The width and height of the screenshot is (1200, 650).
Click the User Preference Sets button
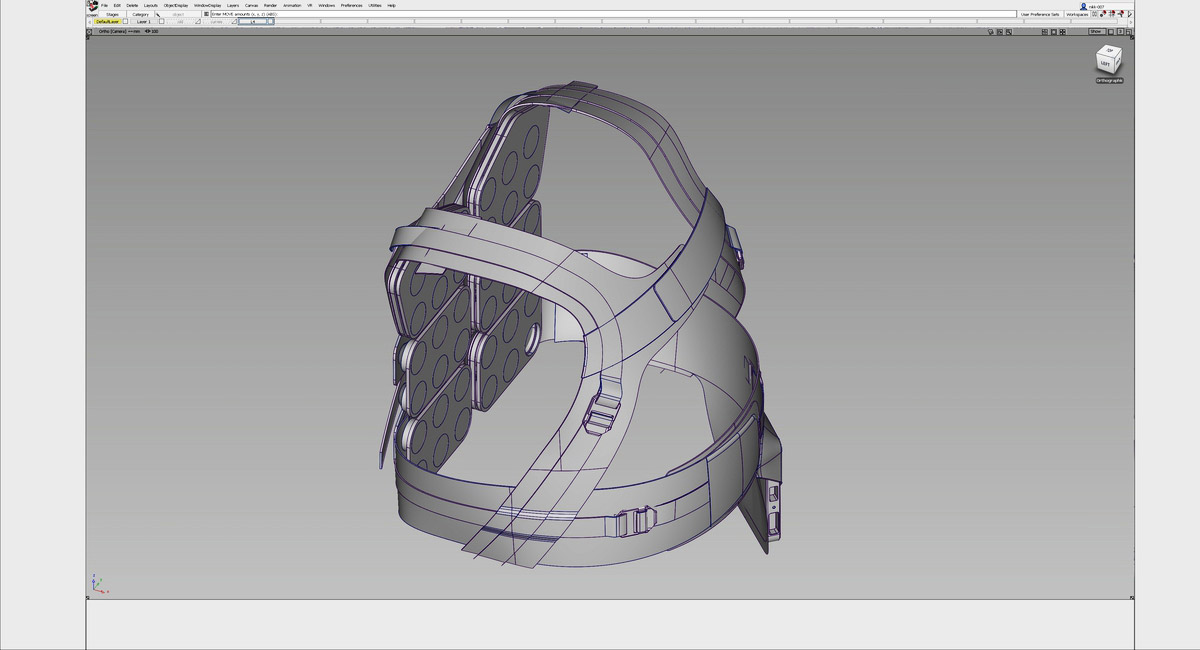pyautogui.click(x=1039, y=14)
